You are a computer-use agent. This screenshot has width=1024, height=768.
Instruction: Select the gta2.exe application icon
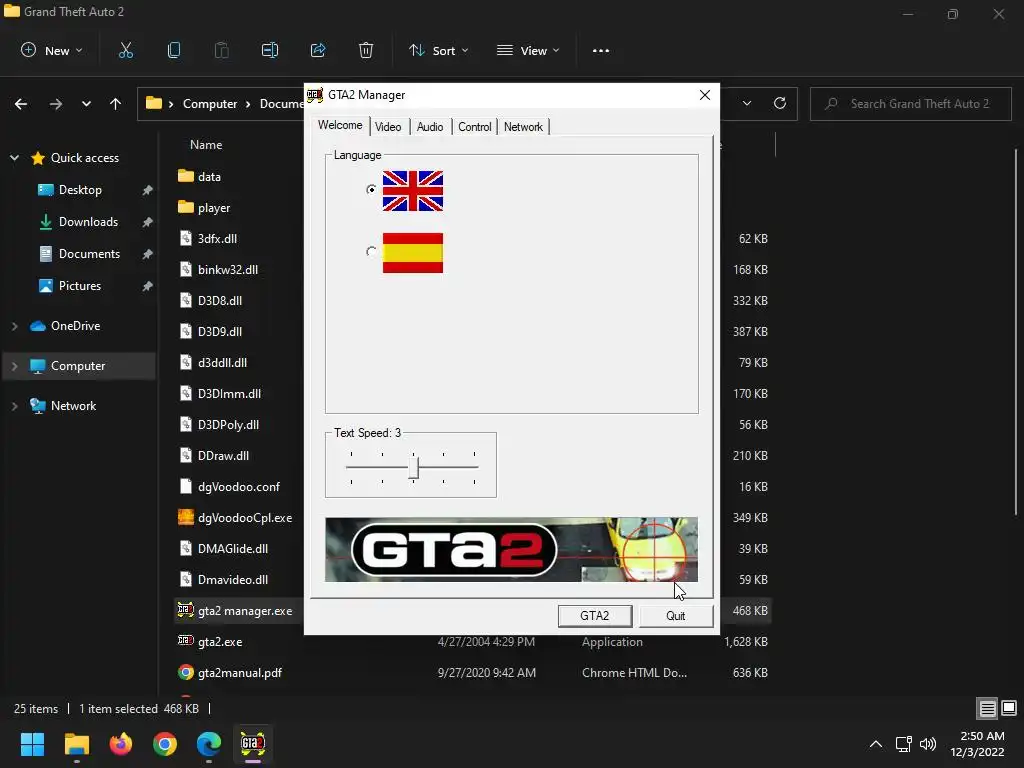tap(185, 641)
